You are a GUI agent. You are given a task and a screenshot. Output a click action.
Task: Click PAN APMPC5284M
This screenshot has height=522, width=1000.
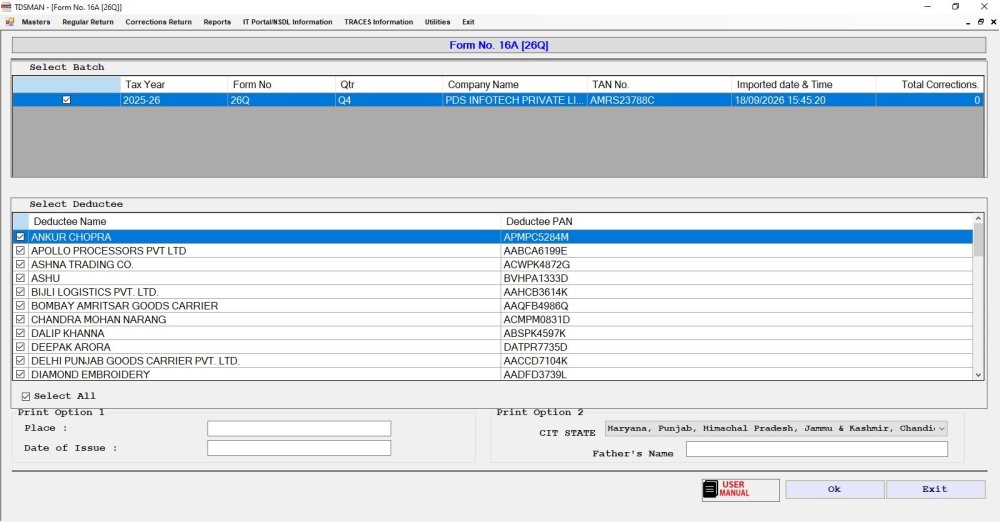click(x=536, y=237)
